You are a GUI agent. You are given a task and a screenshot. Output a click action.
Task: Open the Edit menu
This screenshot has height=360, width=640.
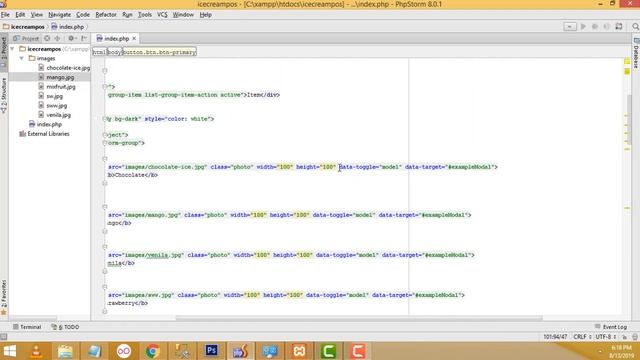pyautogui.click(x=20, y=15)
